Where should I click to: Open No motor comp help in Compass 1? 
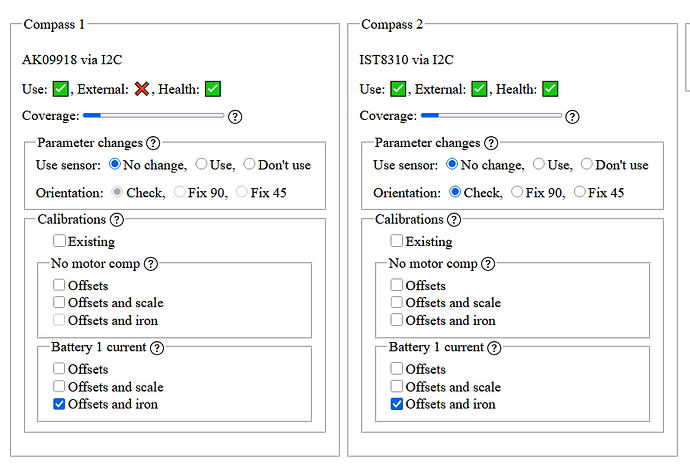[151, 264]
